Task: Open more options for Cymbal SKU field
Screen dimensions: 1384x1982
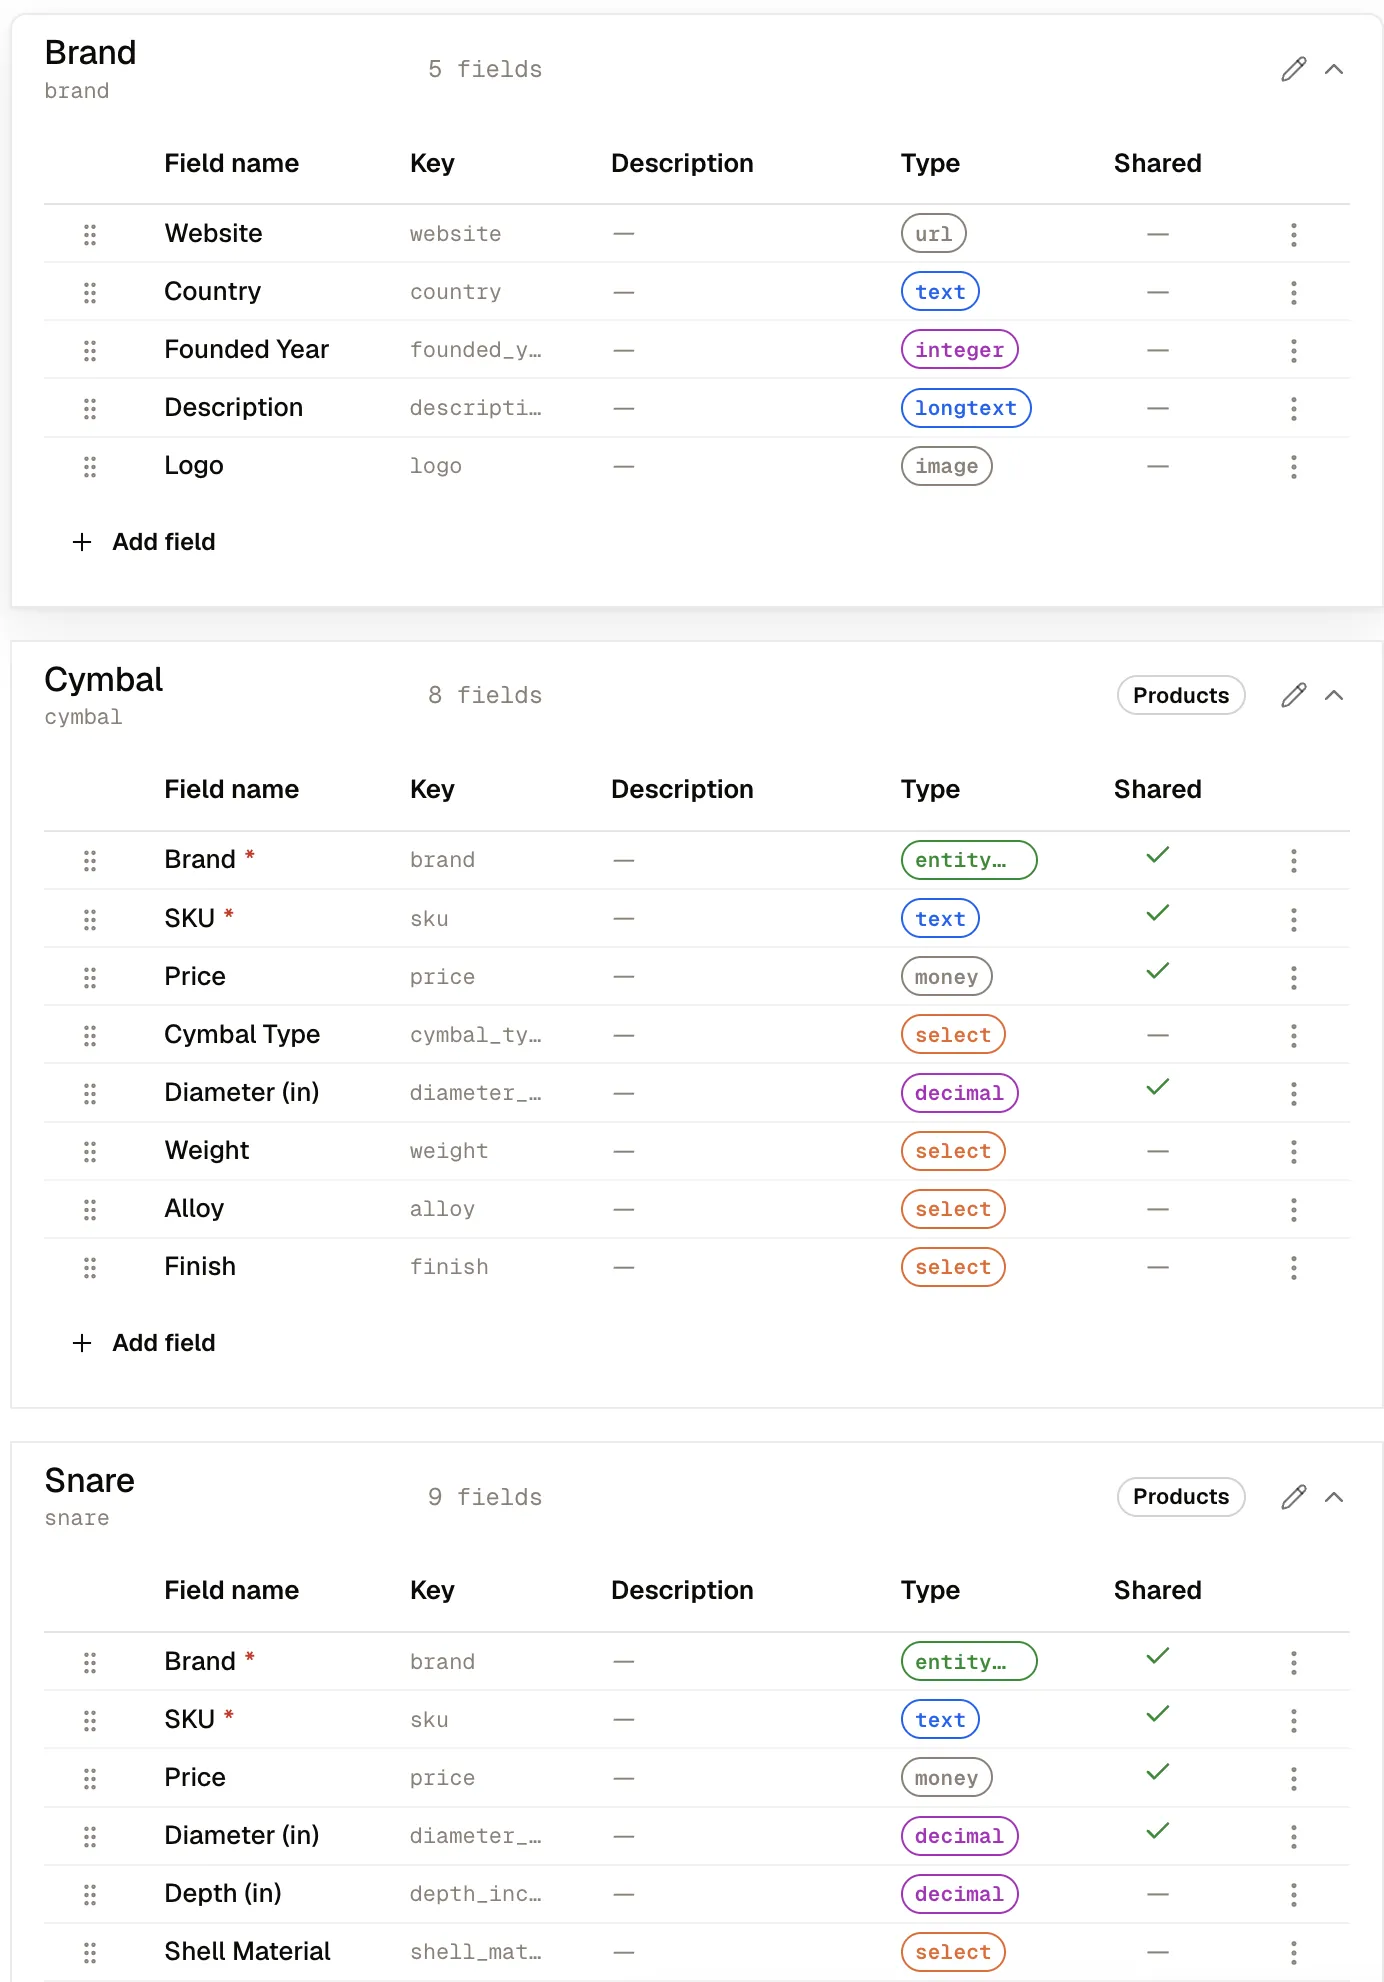Action: point(1294,919)
